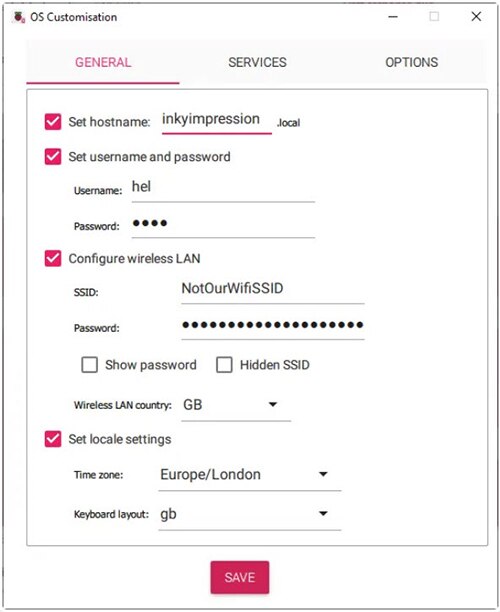Switch to the SERVICES tab

click(x=257, y=62)
